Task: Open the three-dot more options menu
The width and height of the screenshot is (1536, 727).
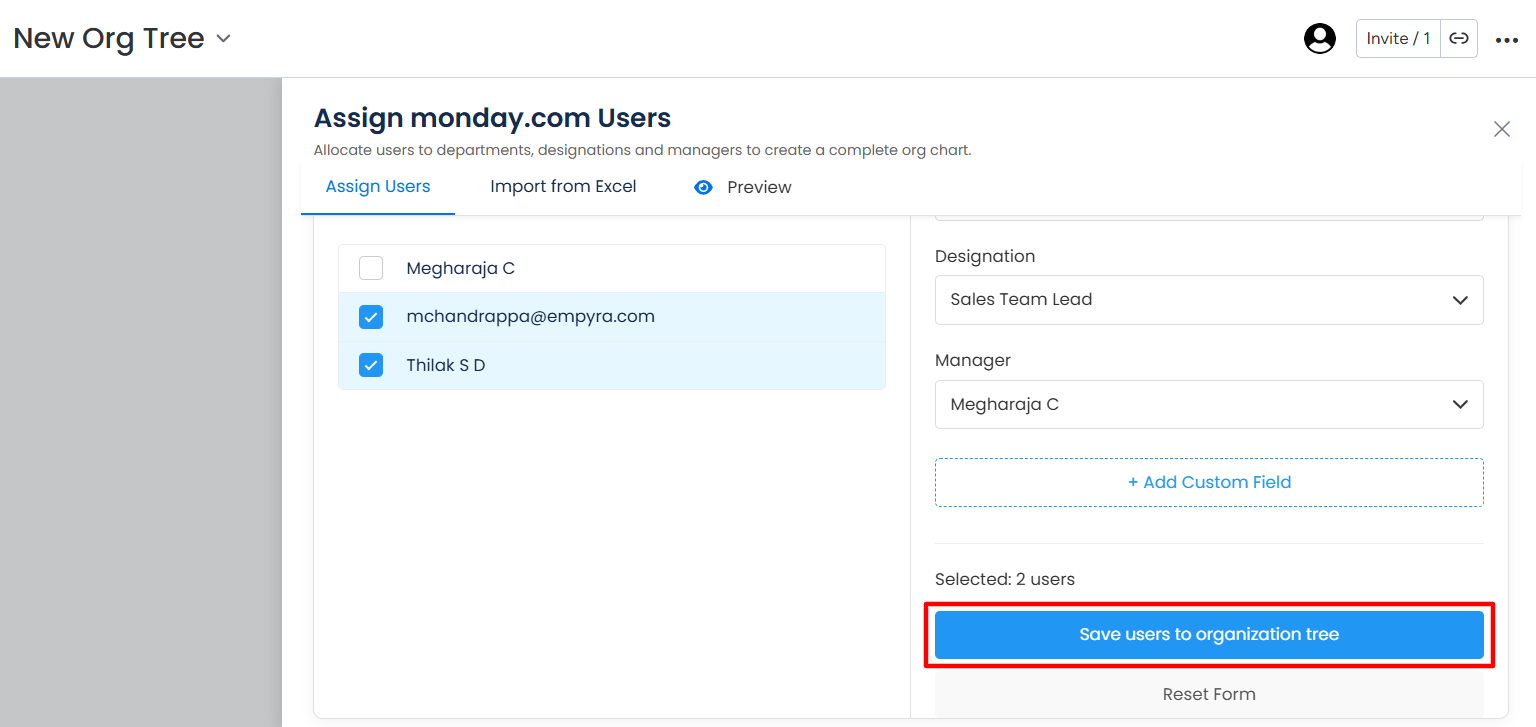Action: pyautogui.click(x=1507, y=40)
